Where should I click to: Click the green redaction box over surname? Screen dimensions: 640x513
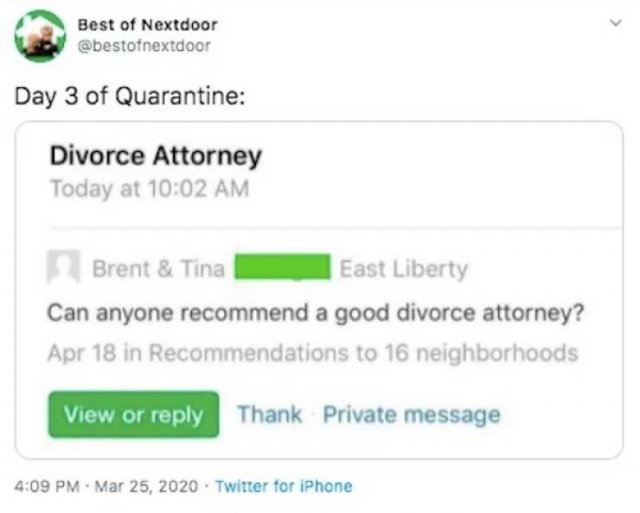pos(282,267)
